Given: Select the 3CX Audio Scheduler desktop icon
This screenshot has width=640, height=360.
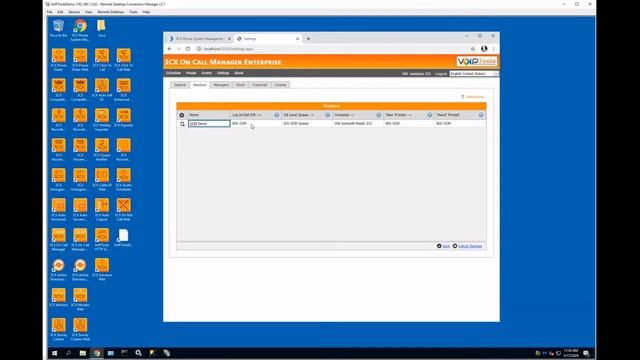Looking at the screenshot, I should click(123, 180).
